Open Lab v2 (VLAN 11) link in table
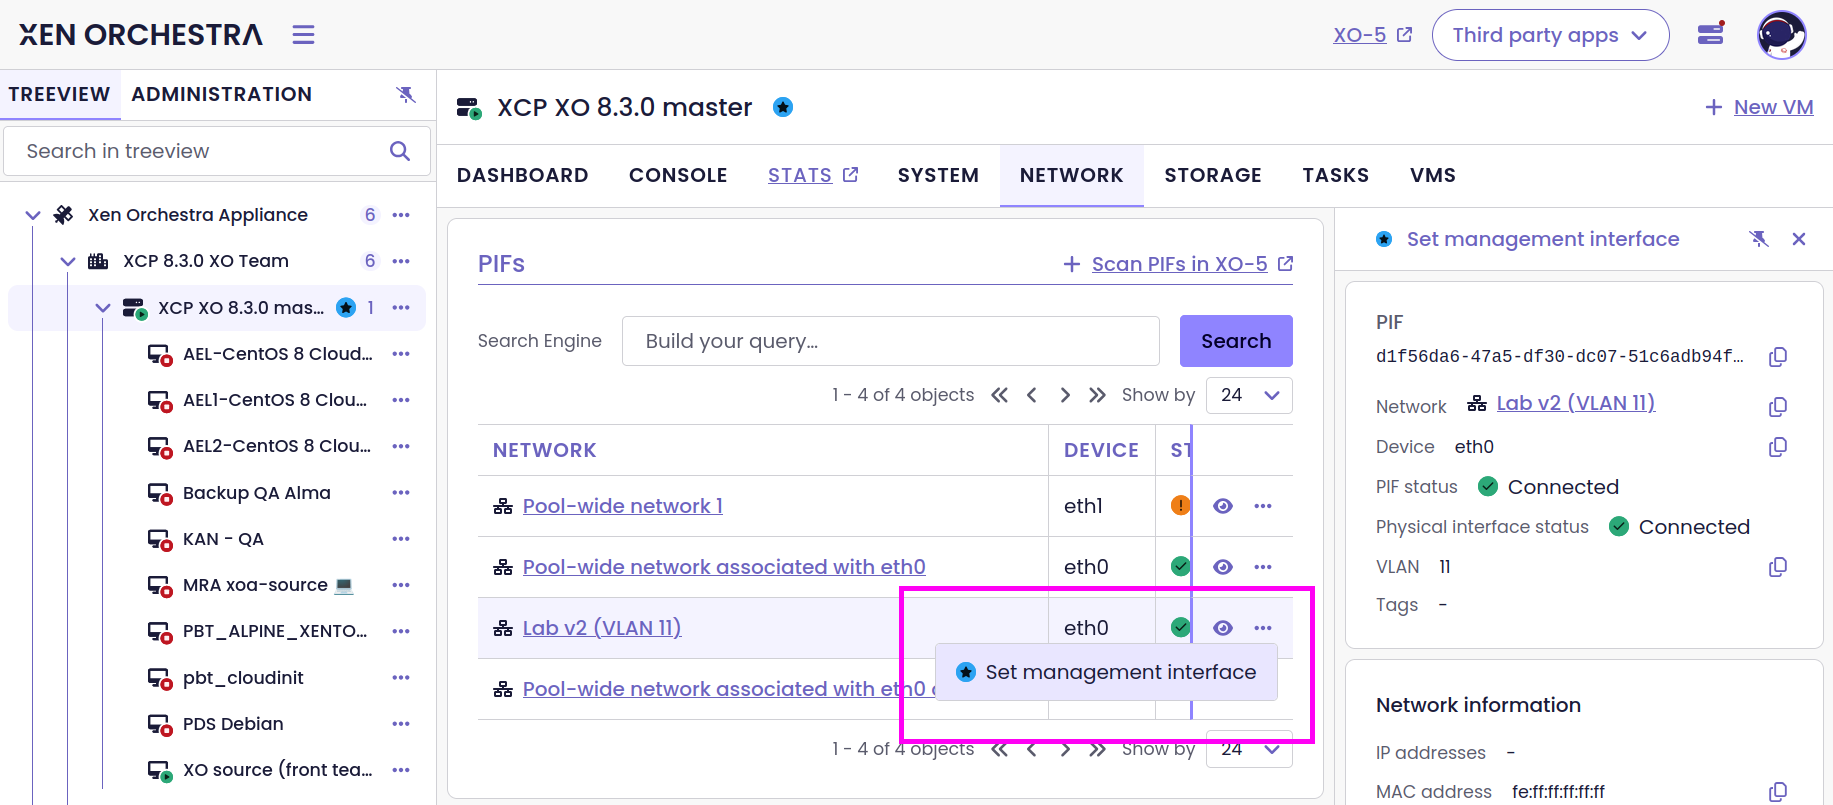This screenshot has height=805, width=1833. [601, 628]
